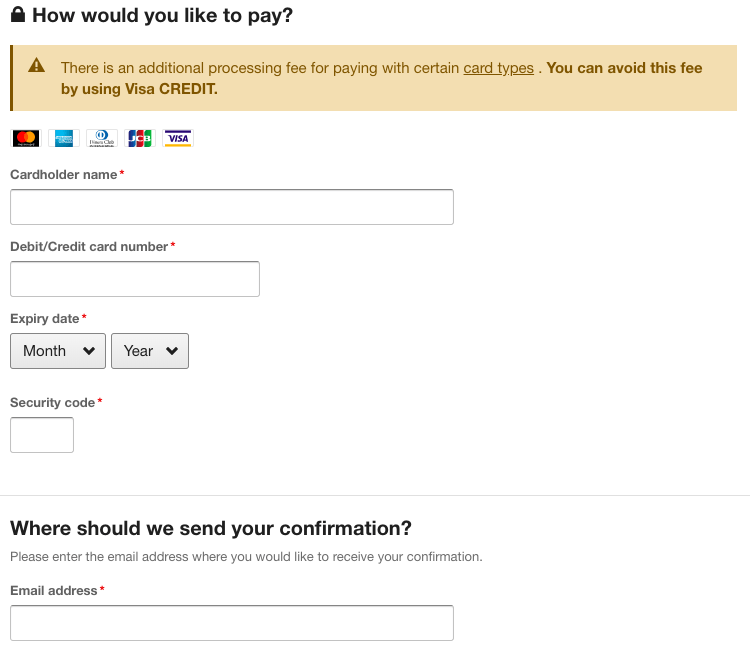Open the Year expiry dropdown
The width and height of the screenshot is (750, 657).
pyautogui.click(x=150, y=351)
